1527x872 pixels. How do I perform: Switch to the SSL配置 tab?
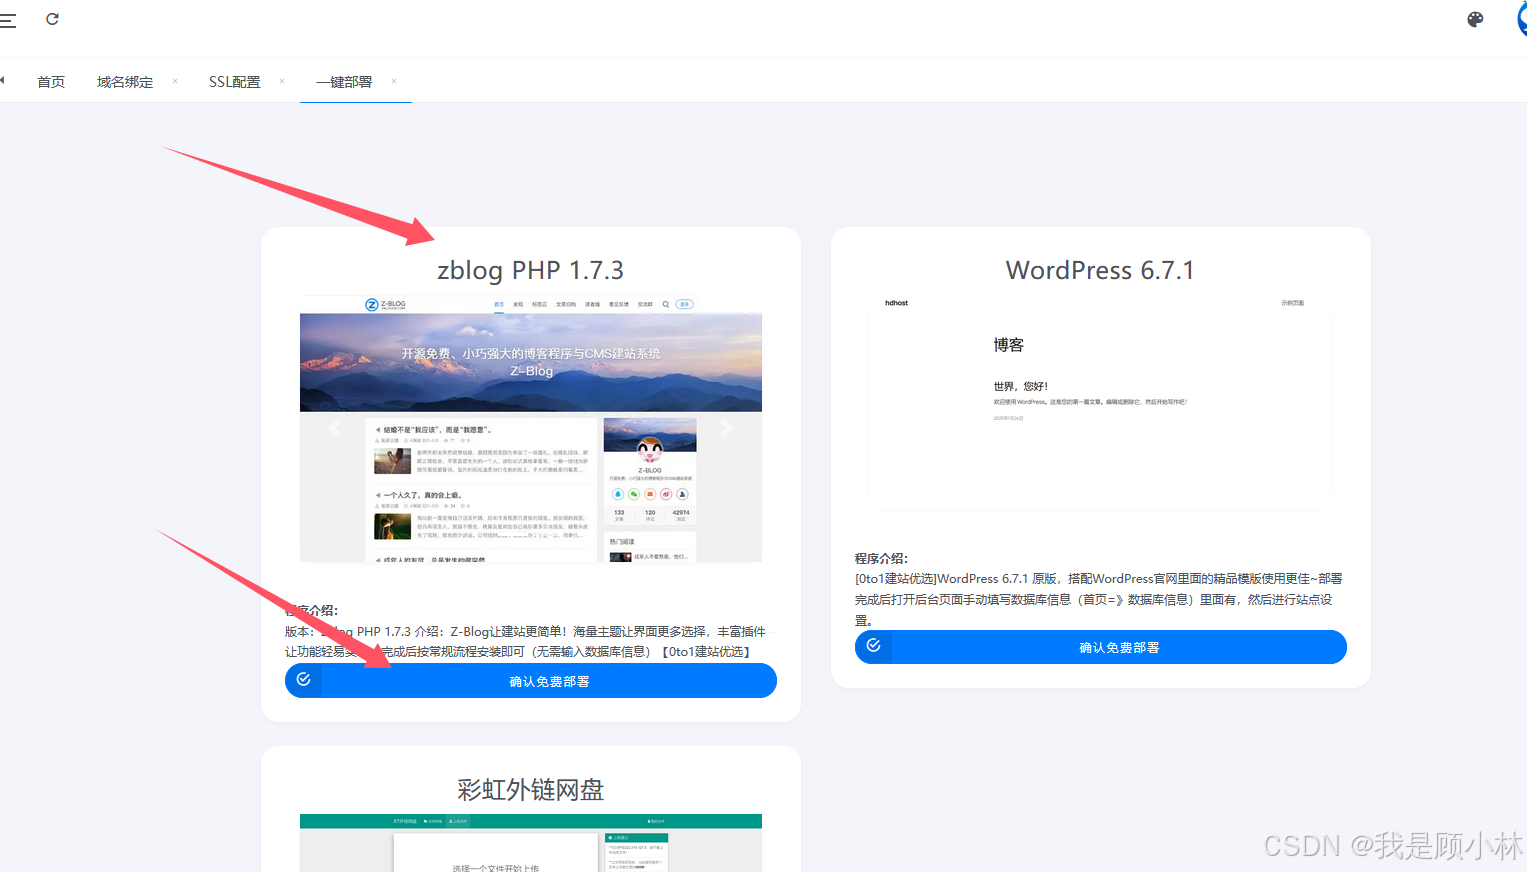(235, 82)
